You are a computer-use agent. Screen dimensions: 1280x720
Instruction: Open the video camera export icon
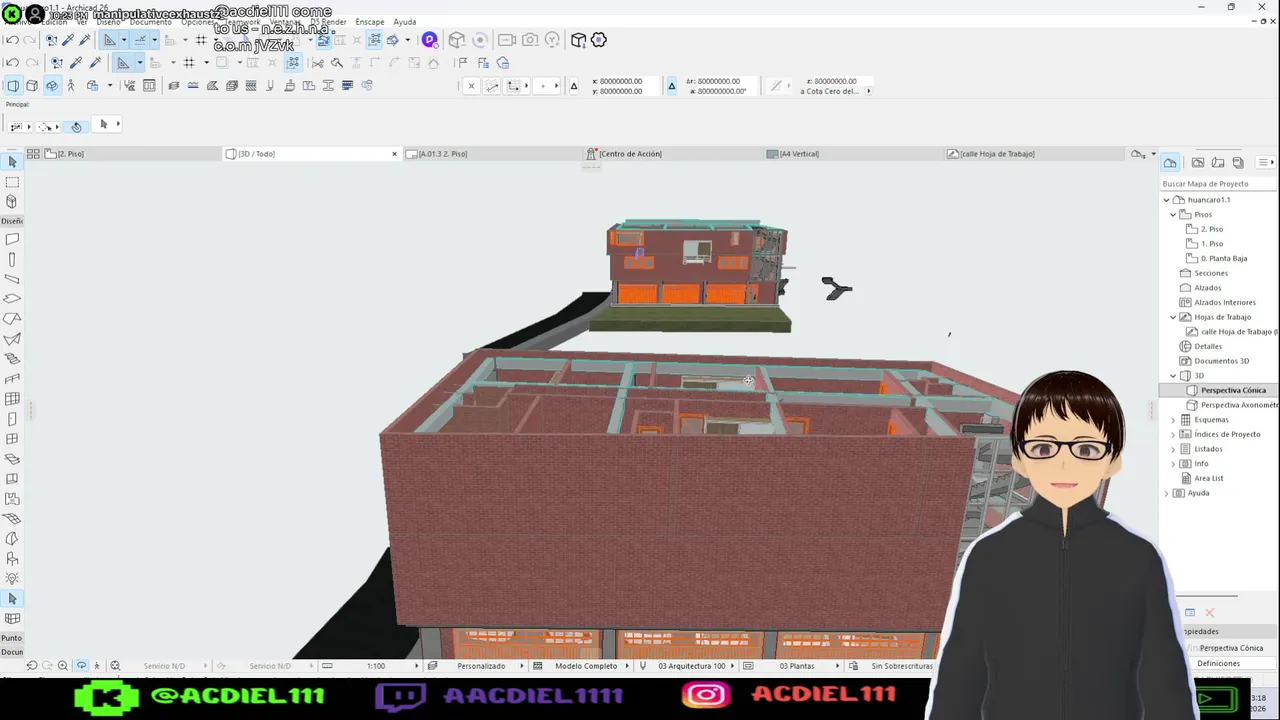pos(507,40)
